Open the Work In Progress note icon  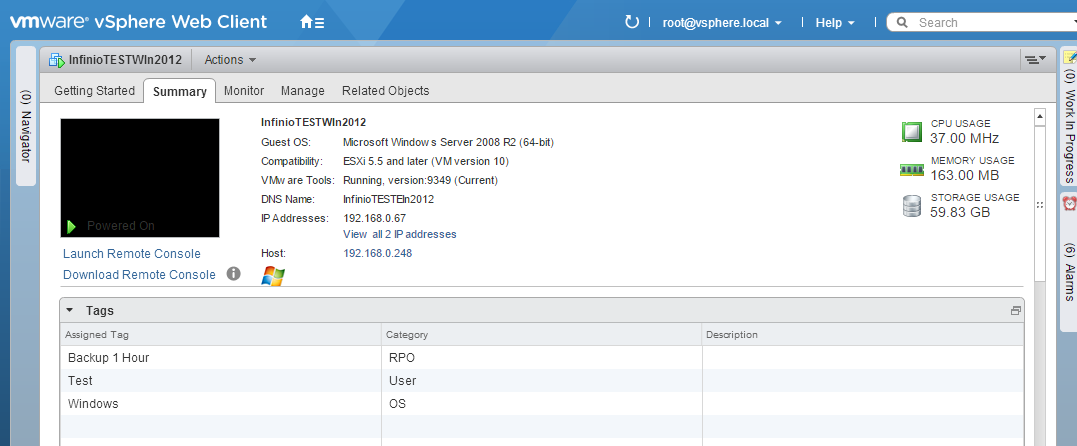[x=1069, y=58]
